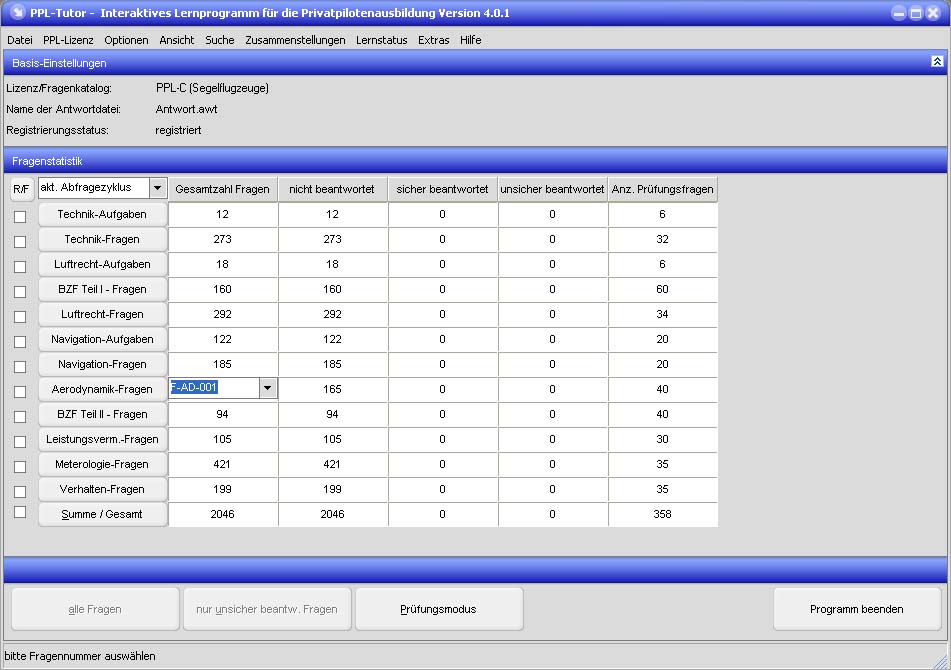Click the Navigation-Aufgaben button
Screen dimensions: 951x670
click(x=102, y=339)
